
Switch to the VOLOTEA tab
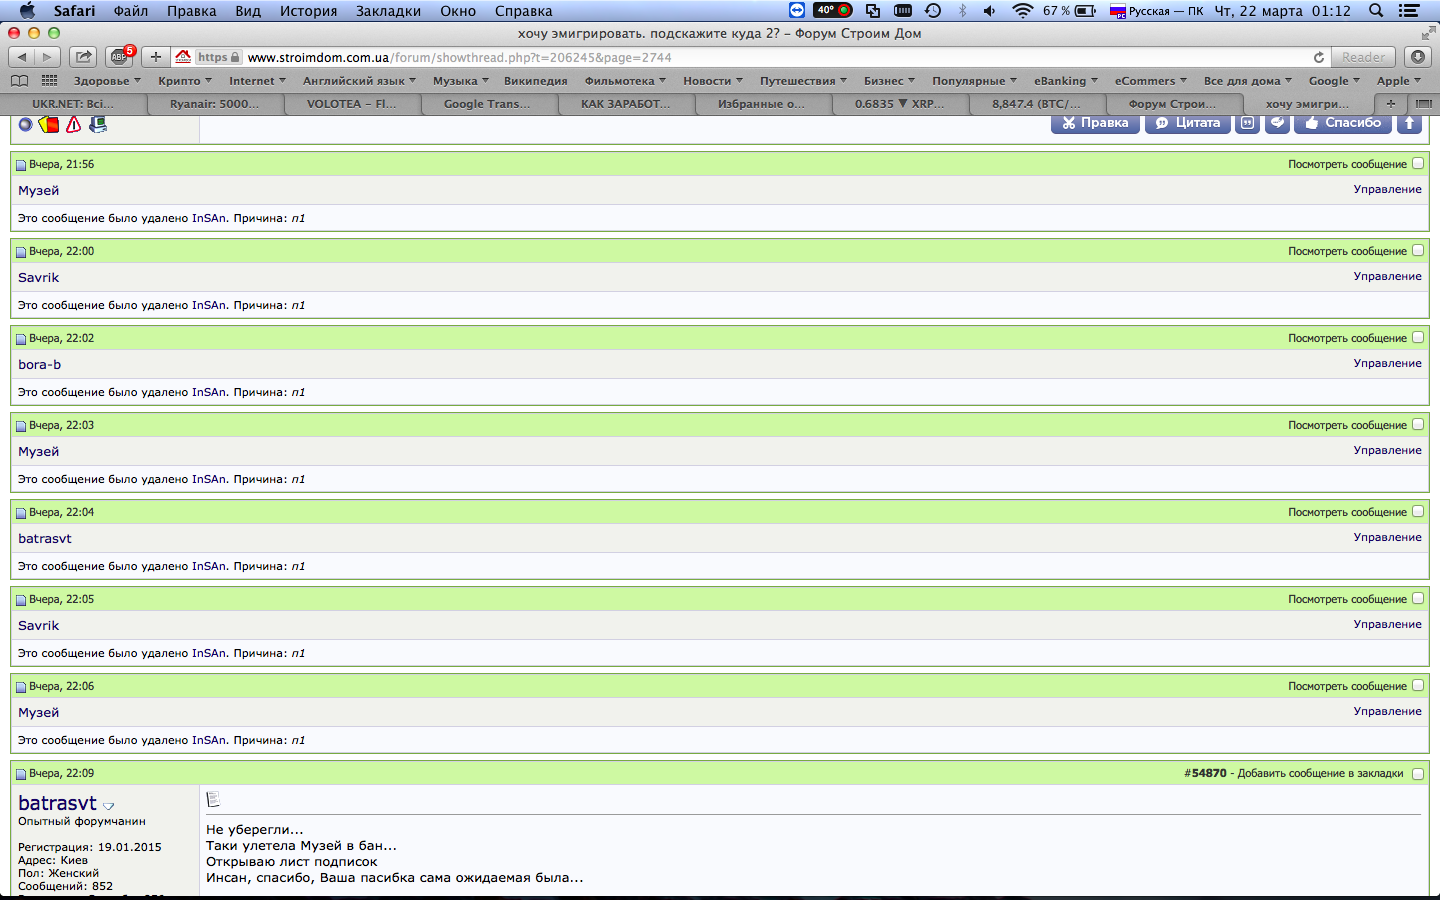tap(351, 103)
